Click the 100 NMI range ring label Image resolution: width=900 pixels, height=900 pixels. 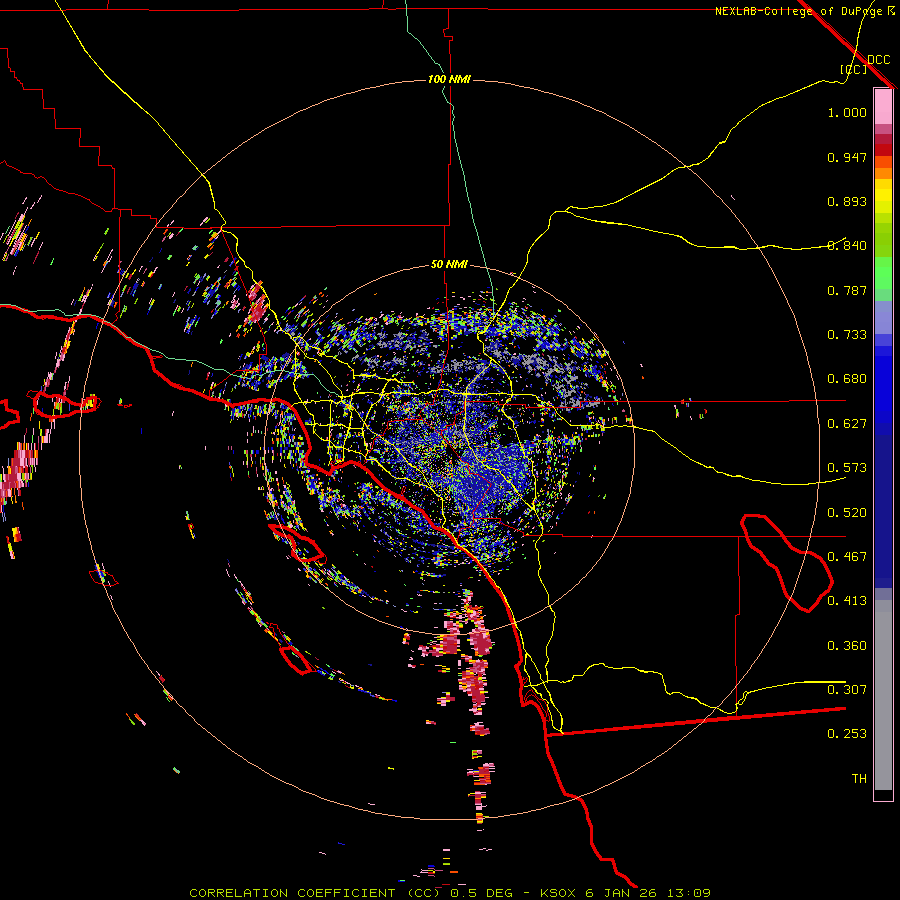449,79
